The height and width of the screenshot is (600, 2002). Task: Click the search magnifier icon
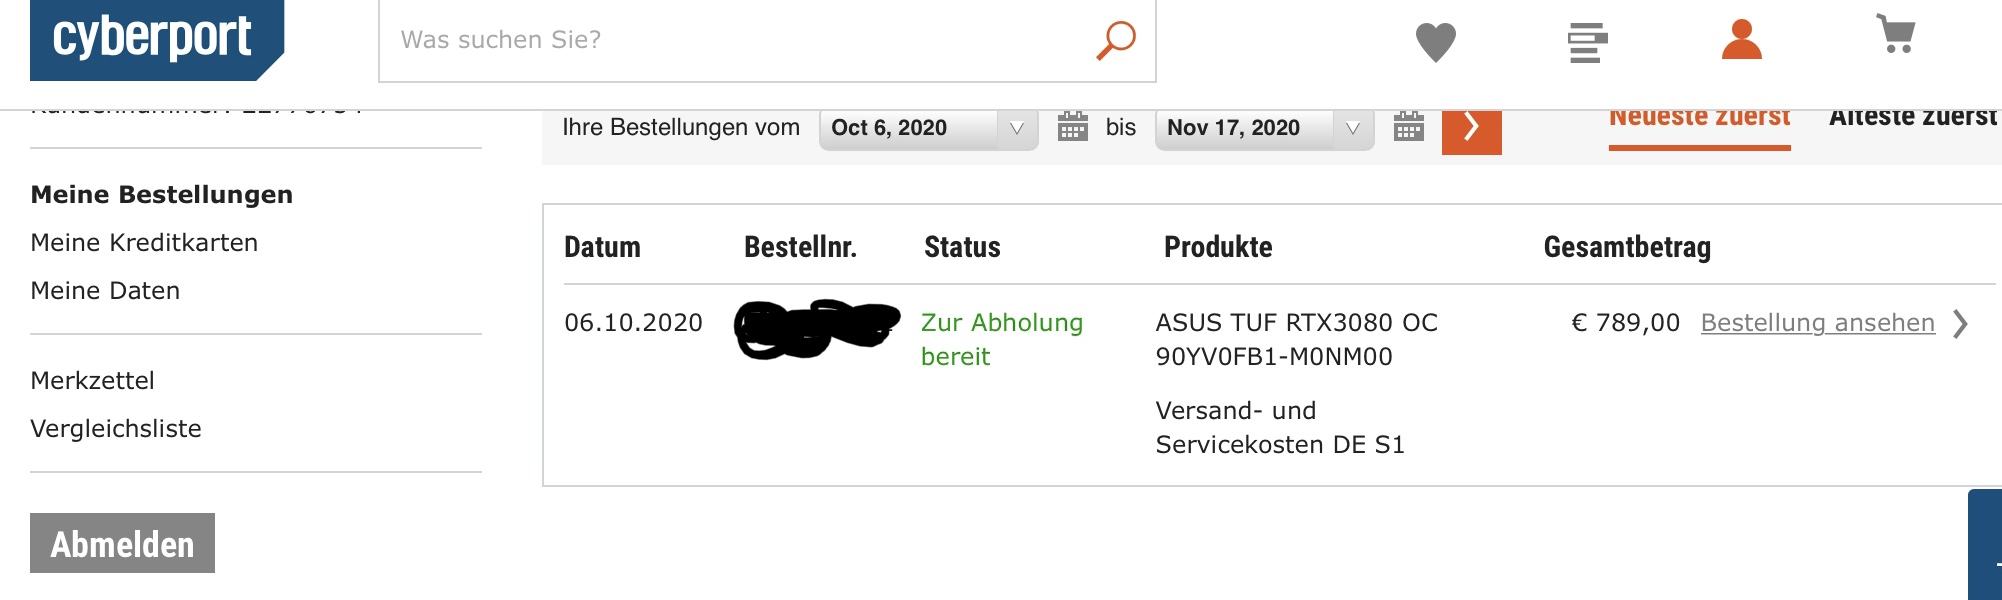pos(1115,40)
